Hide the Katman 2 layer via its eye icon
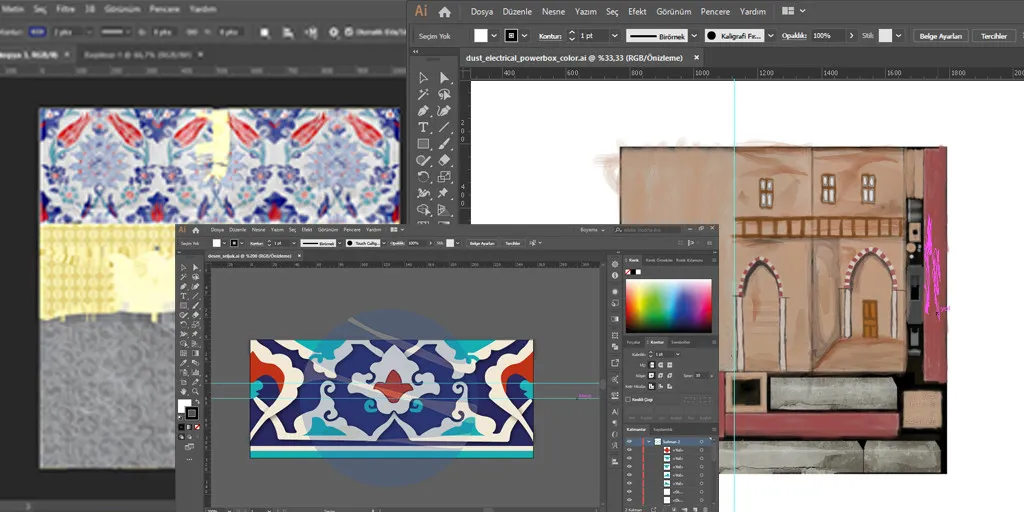The width and height of the screenshot is (1024, 512). pos(629,441)
